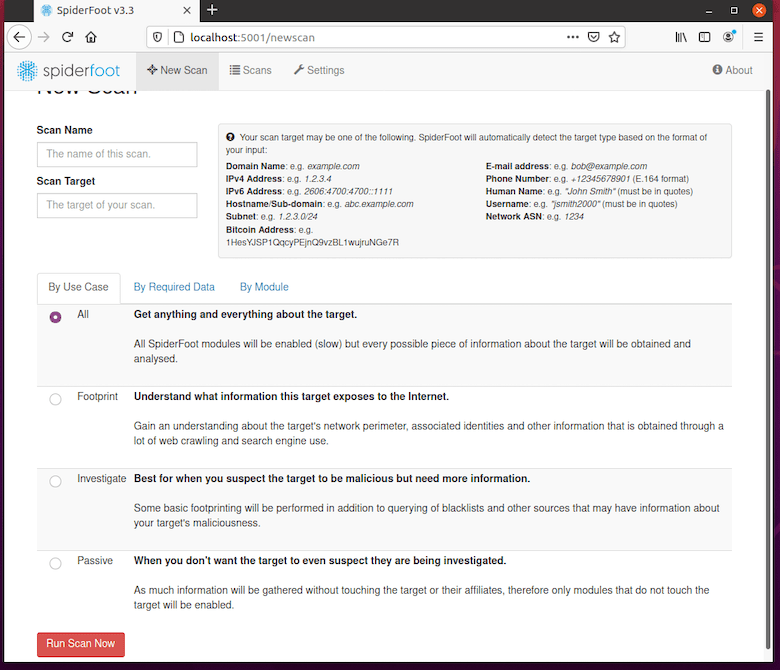Select the Investigate radio button

[55, 481]
